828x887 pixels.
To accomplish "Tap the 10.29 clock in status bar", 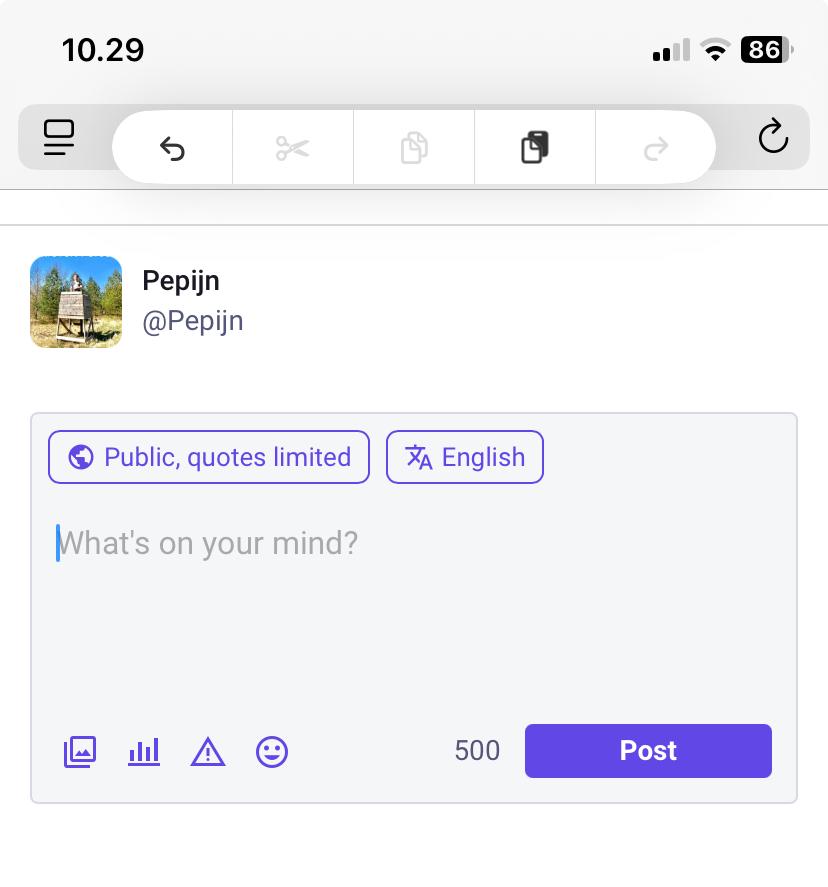I will pos(103,49).
